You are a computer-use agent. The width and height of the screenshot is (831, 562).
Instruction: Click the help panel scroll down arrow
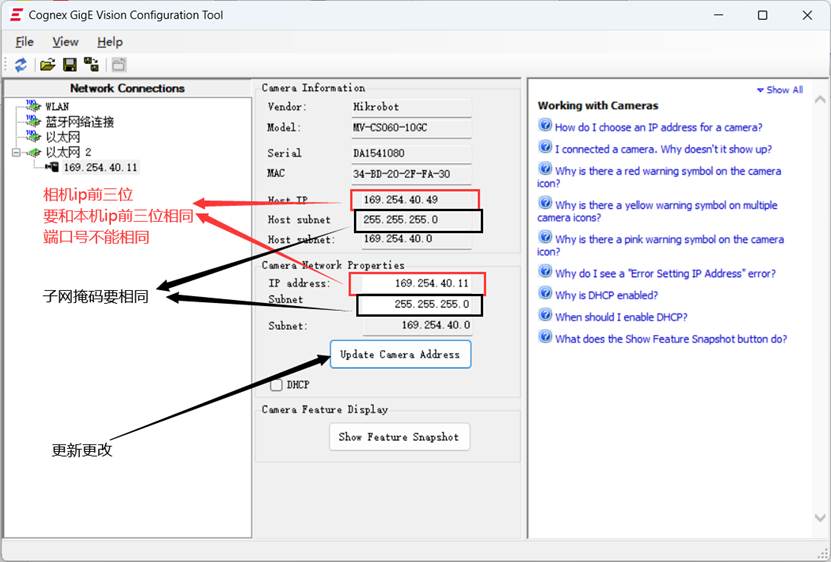[x=820, y=518]
